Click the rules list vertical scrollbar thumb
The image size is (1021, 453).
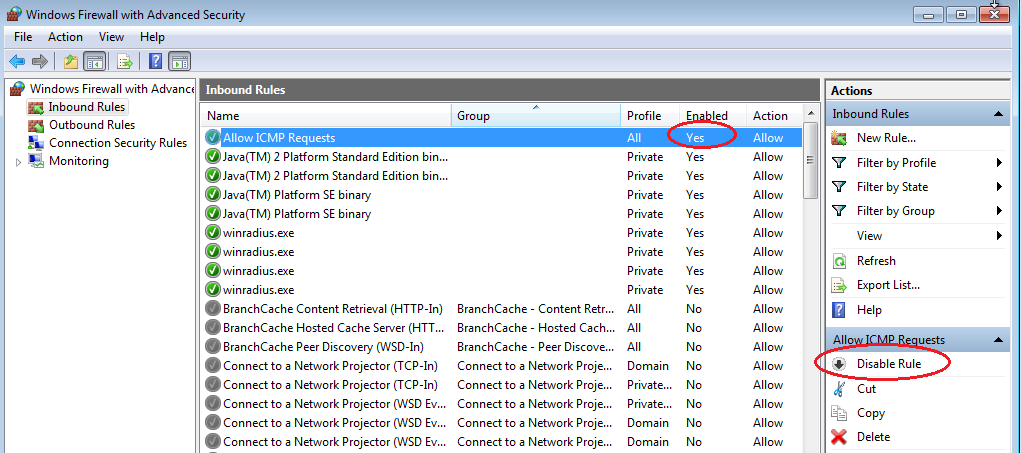(x=811, y=160)
